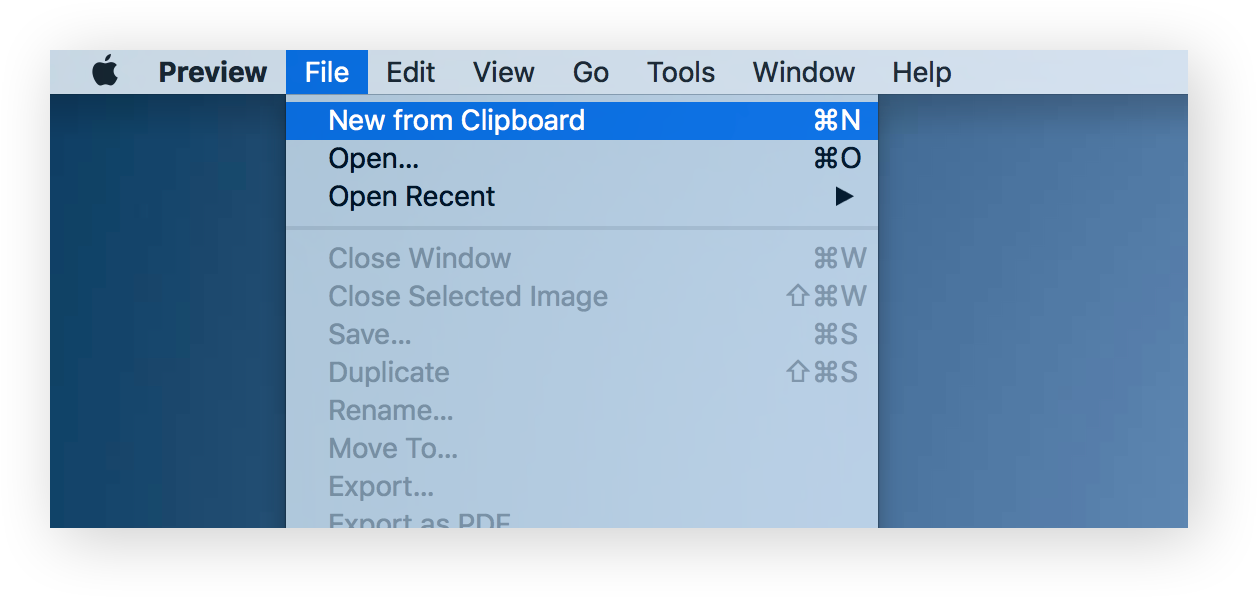
Task: Open the View menu
Action: 504,72
